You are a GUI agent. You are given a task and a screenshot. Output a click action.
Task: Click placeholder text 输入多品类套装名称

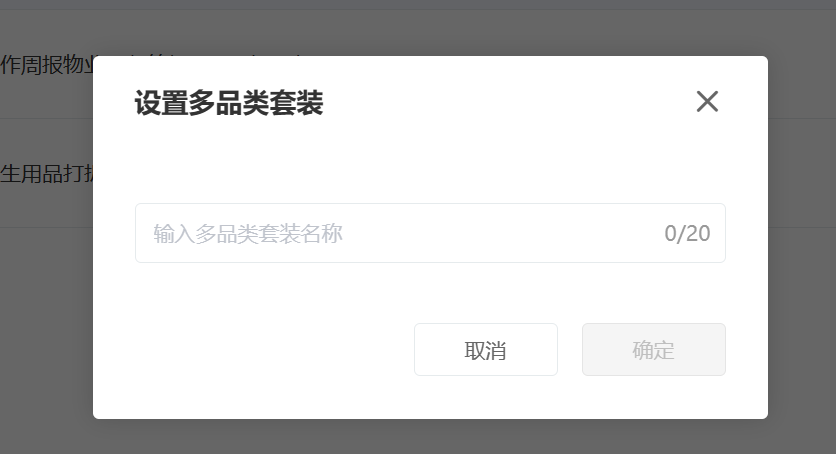coord(248,233)
